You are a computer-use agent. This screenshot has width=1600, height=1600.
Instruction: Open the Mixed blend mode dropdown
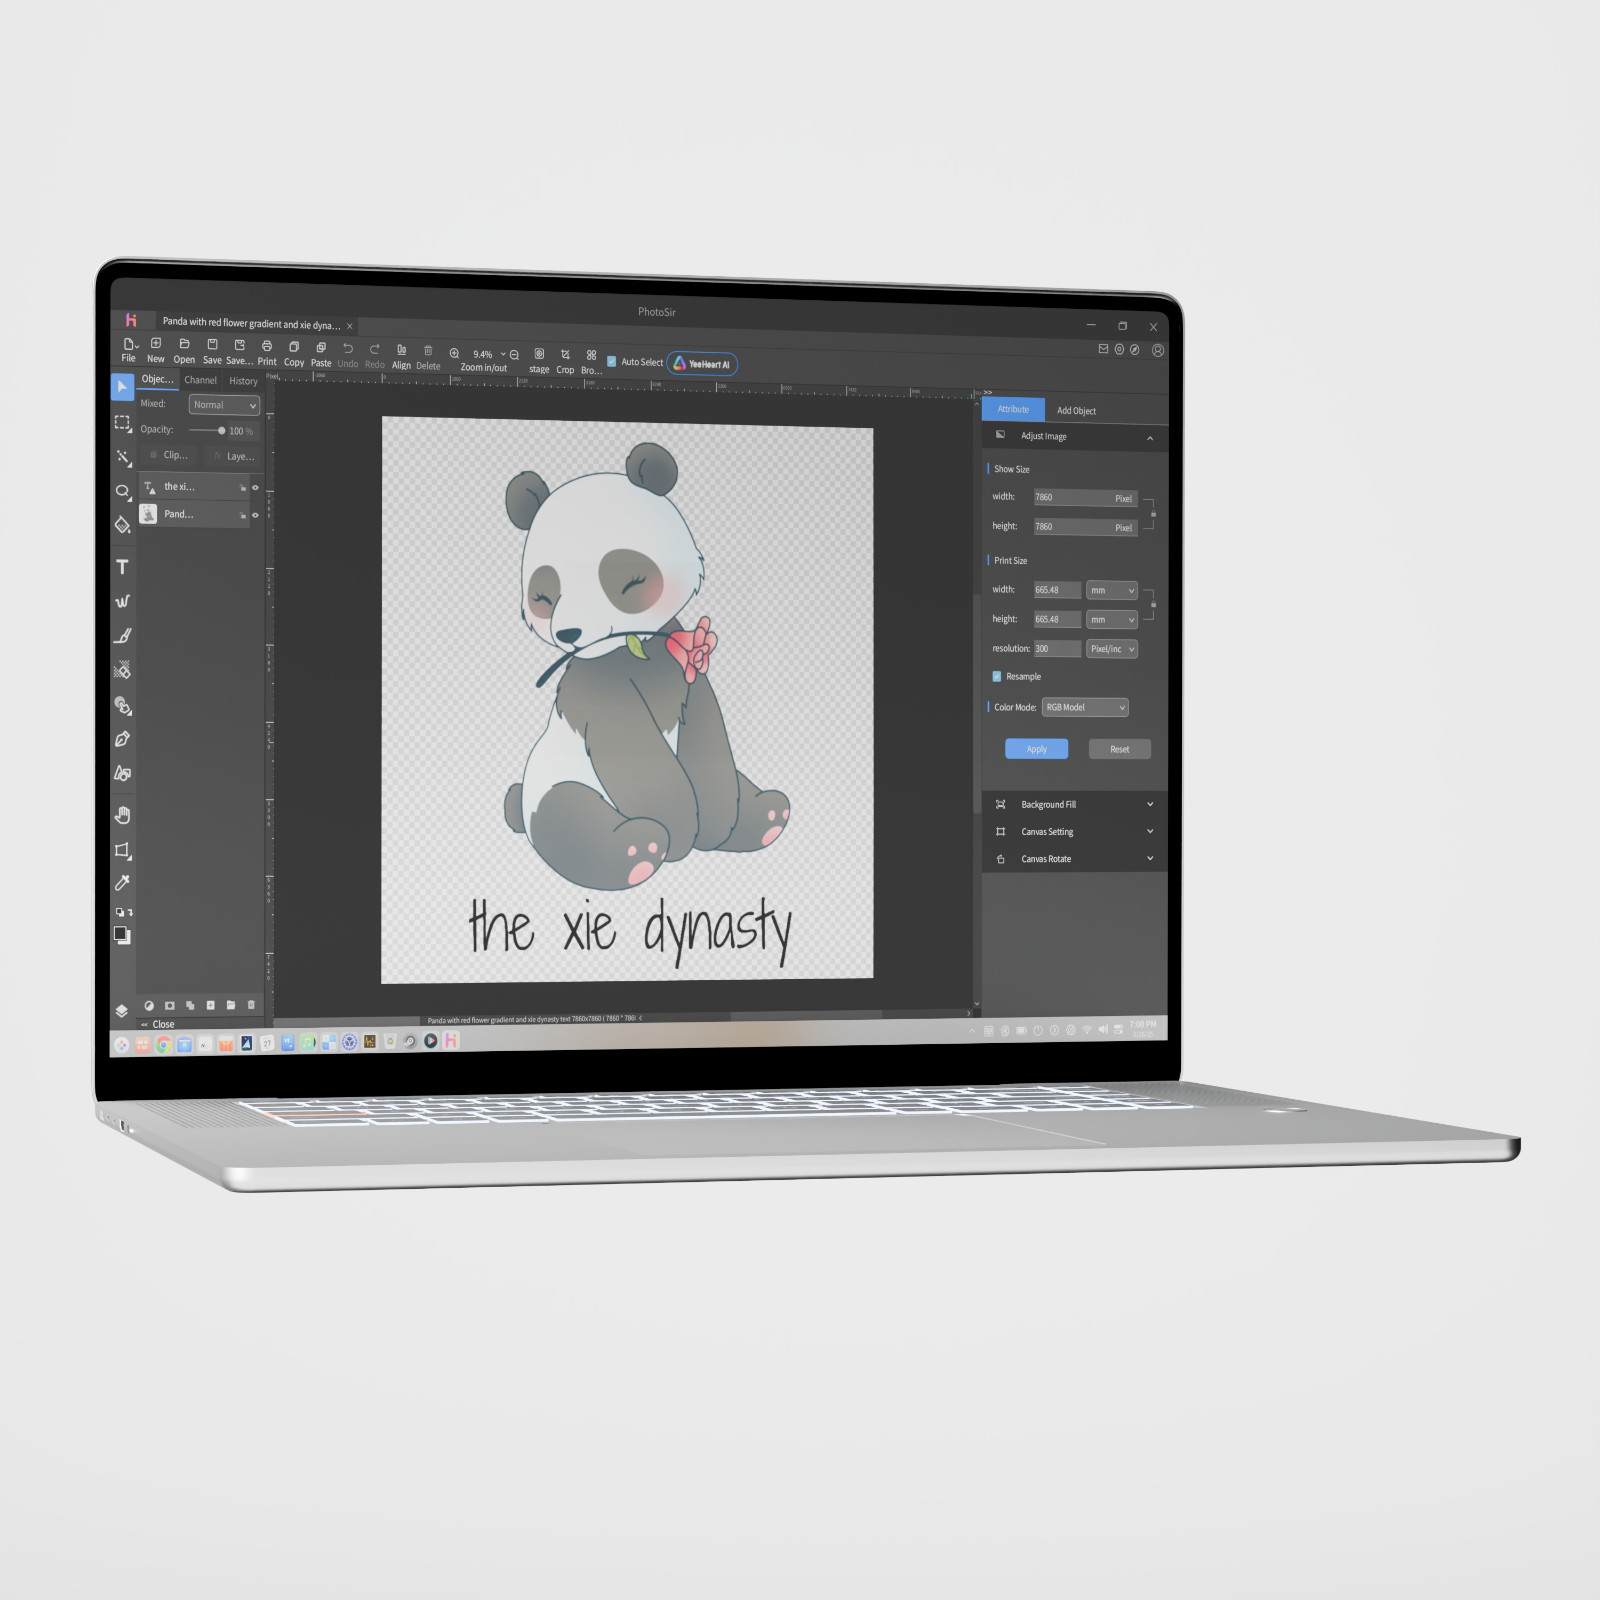pyautogui.click(x=224, y=405)
